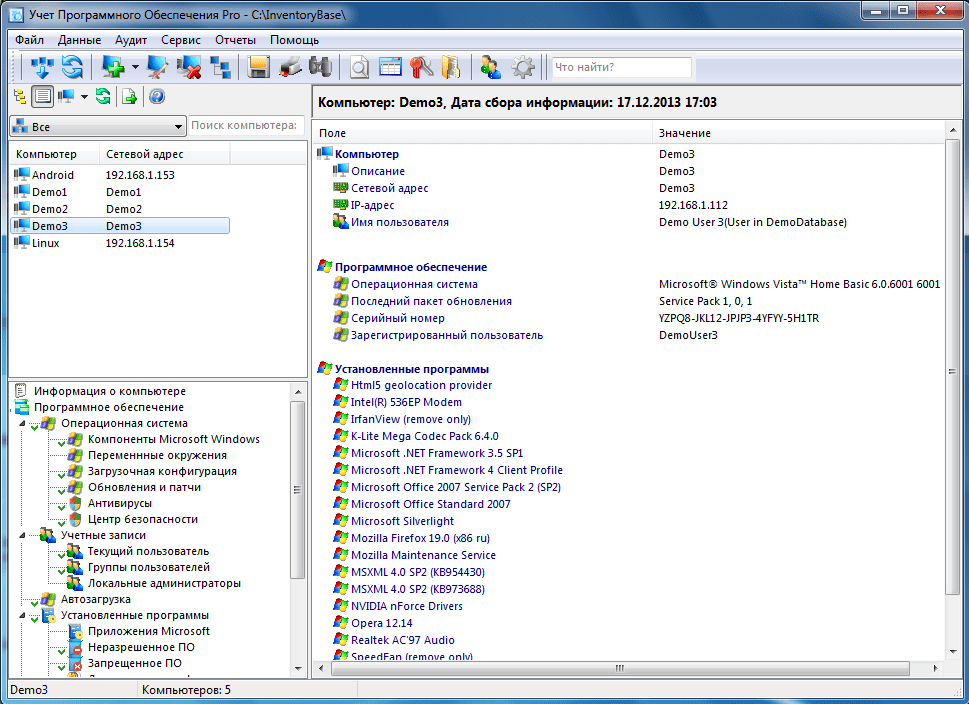Toggle the list view mode button
This screenshot has width=969, height=704.
pos(42,96)
